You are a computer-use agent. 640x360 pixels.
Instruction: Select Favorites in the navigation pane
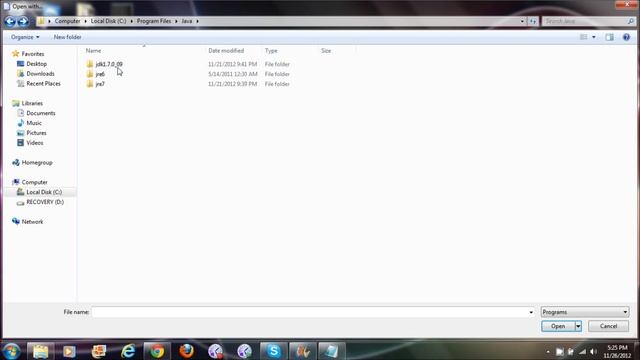33,54
